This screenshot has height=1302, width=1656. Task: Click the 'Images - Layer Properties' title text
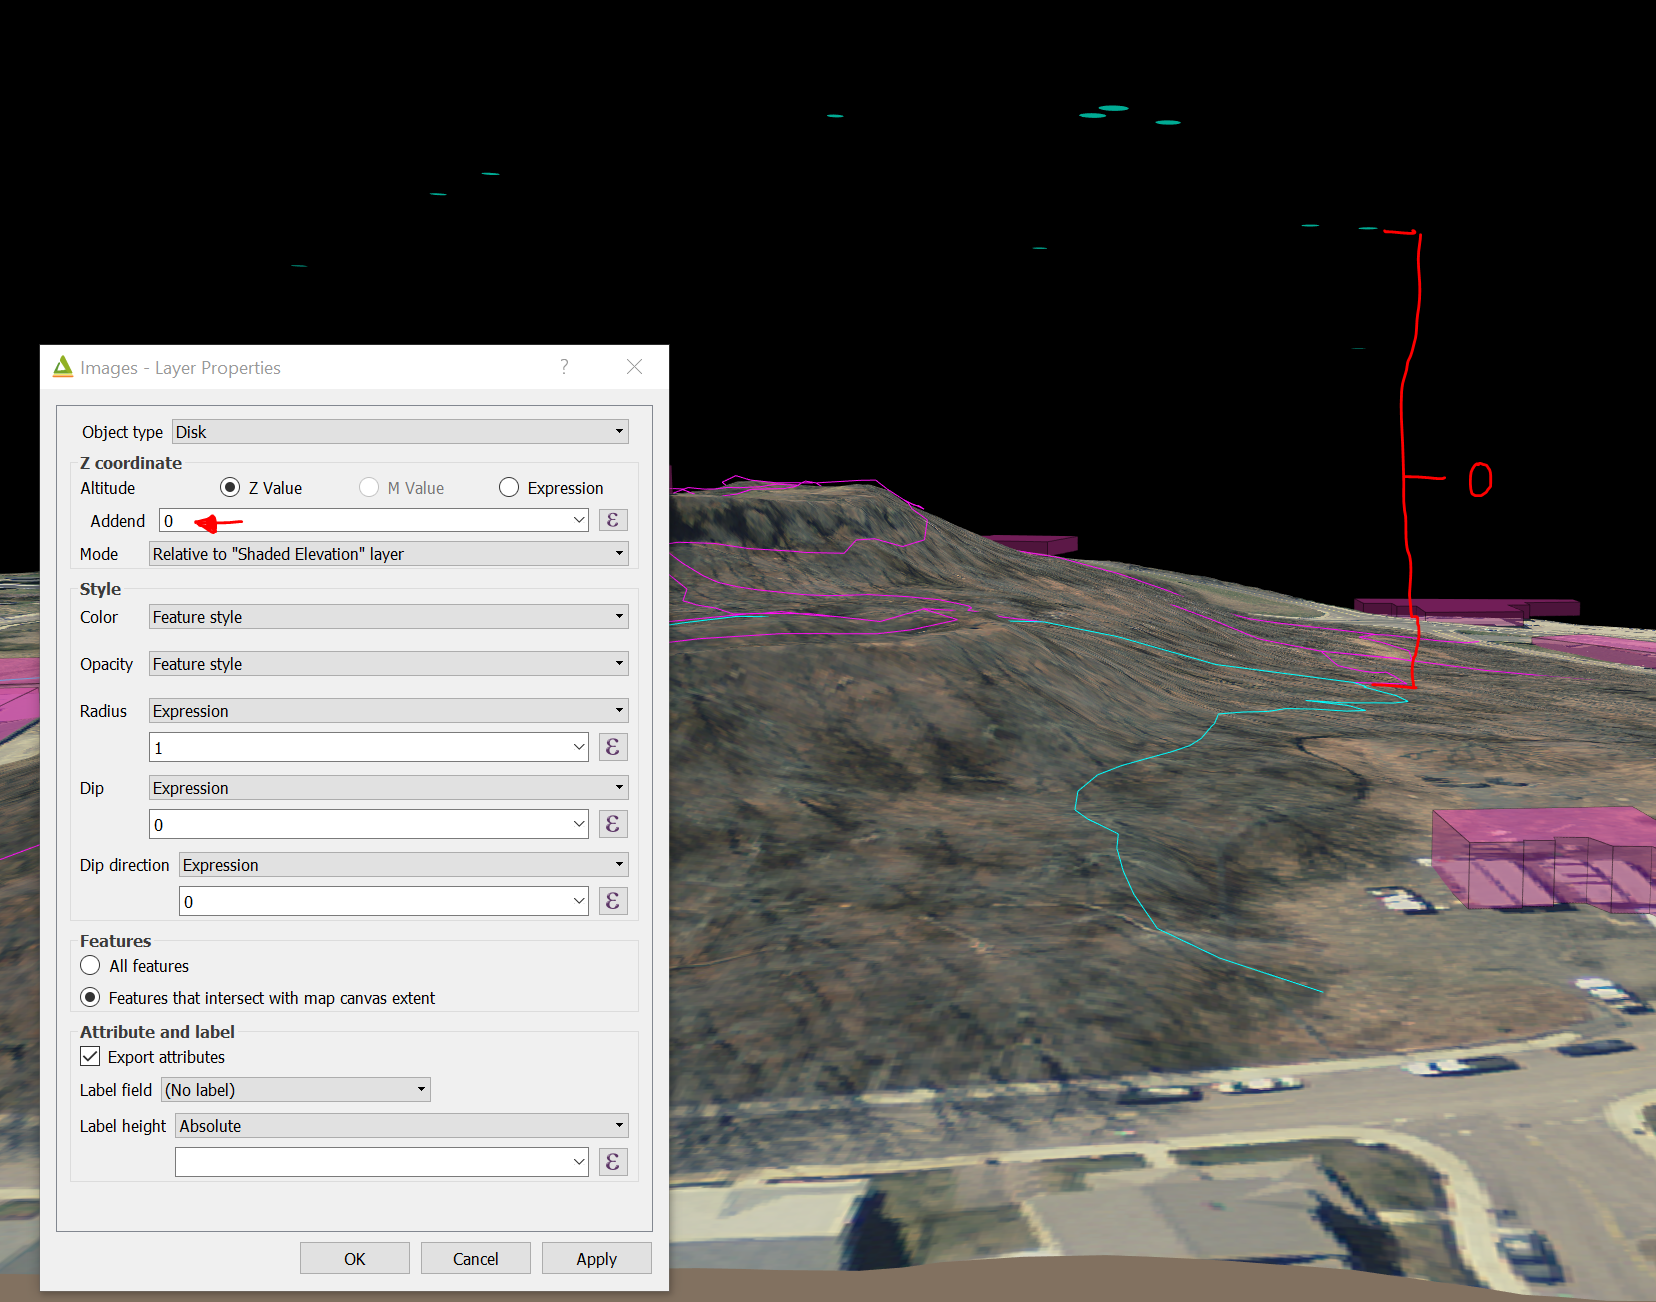coord(180,368)
